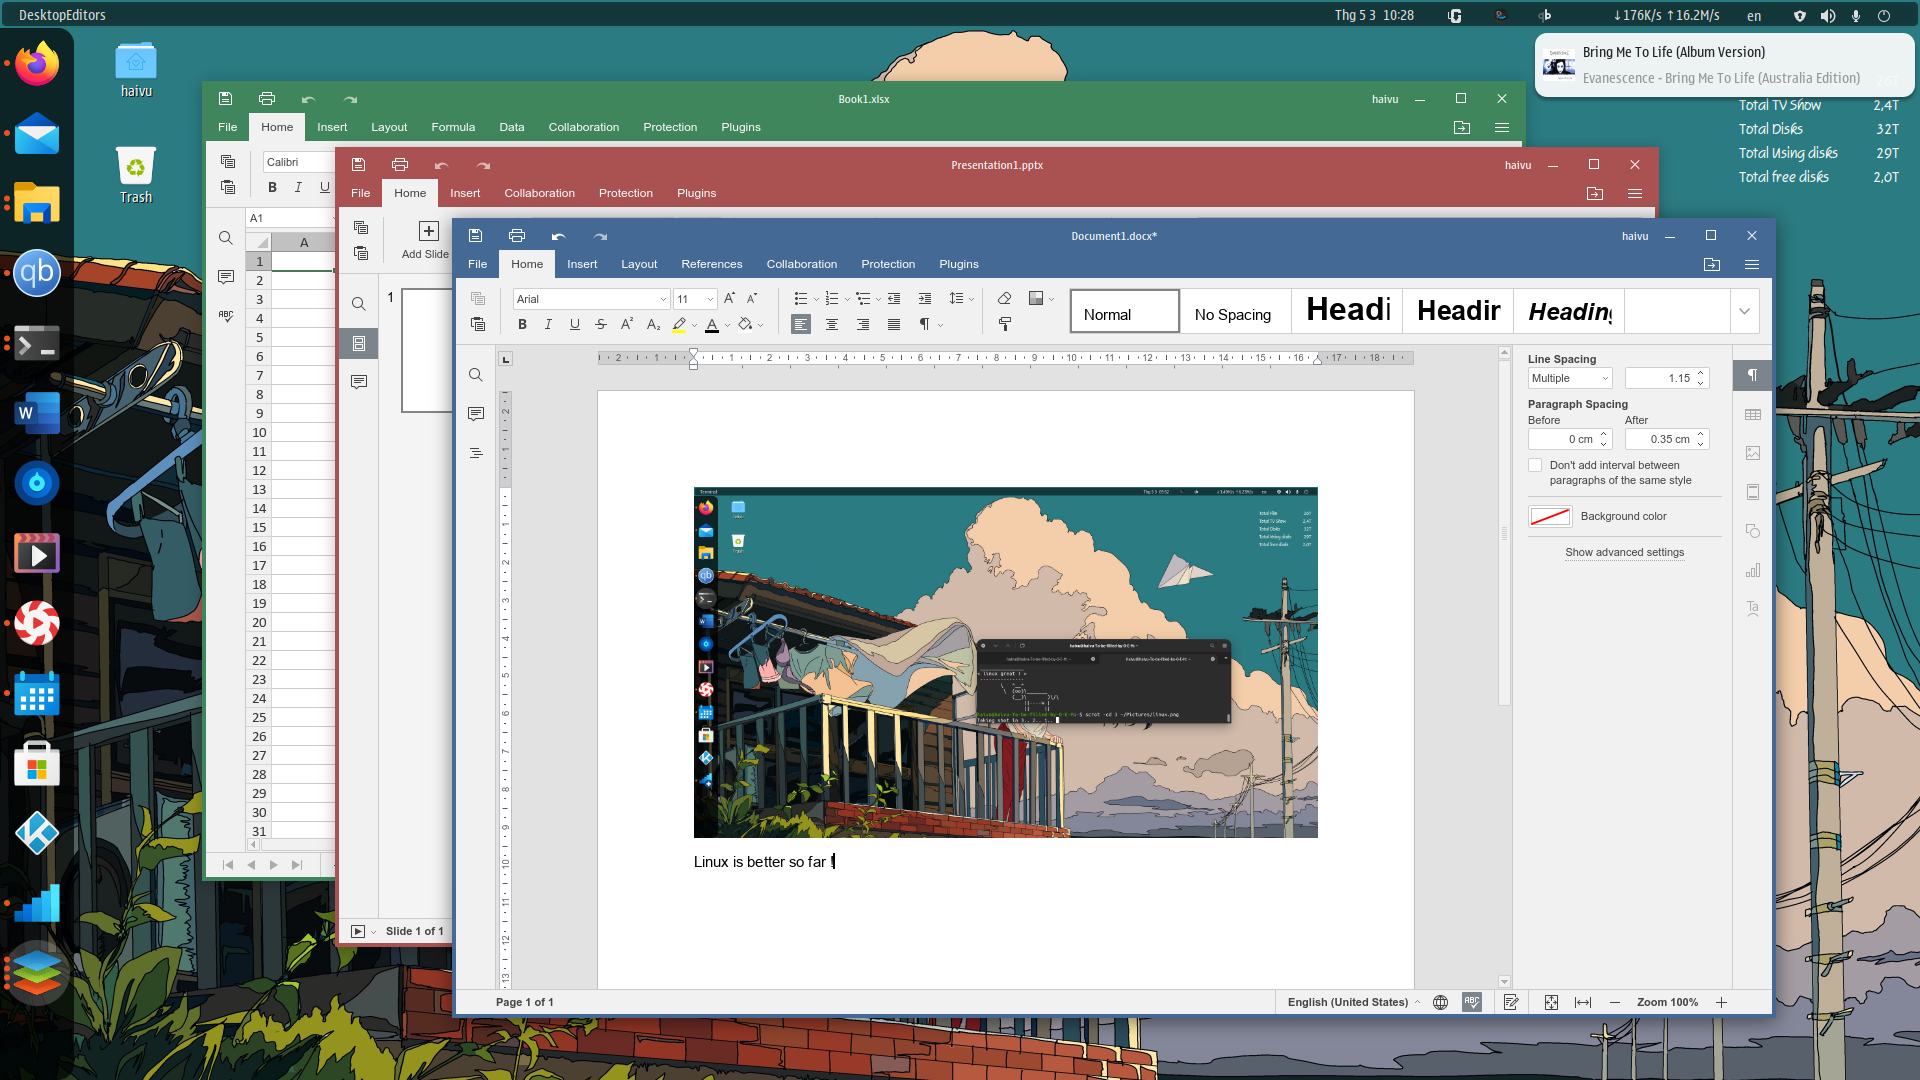1920x1080 pixels.
Task: Justify the paragraph text
Action: tap(894, 324)
